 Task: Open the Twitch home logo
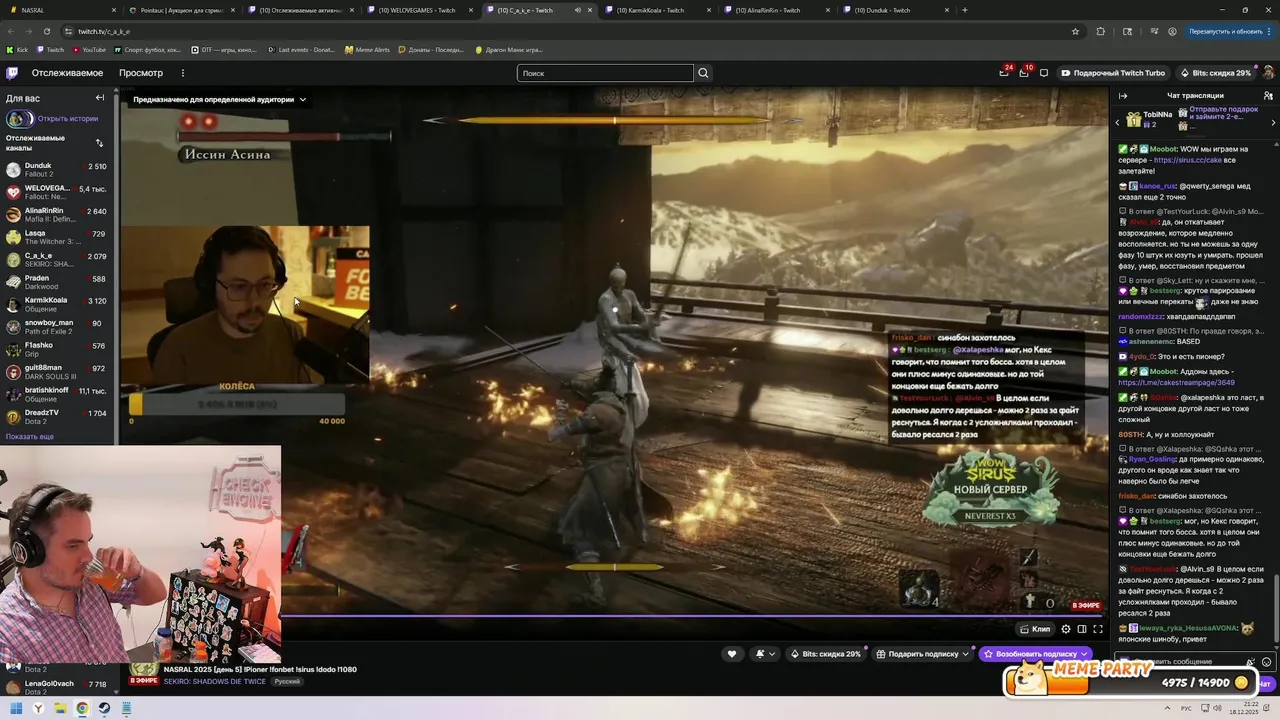tap(12, 73)
